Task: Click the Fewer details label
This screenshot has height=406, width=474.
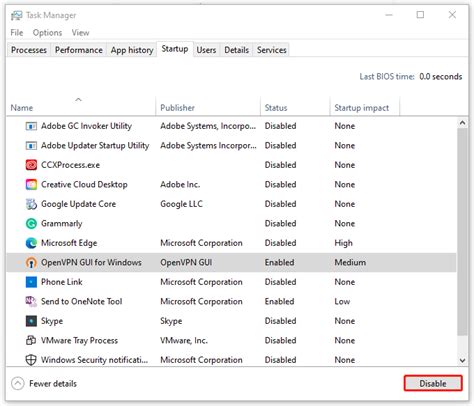Action: (53, 384)
